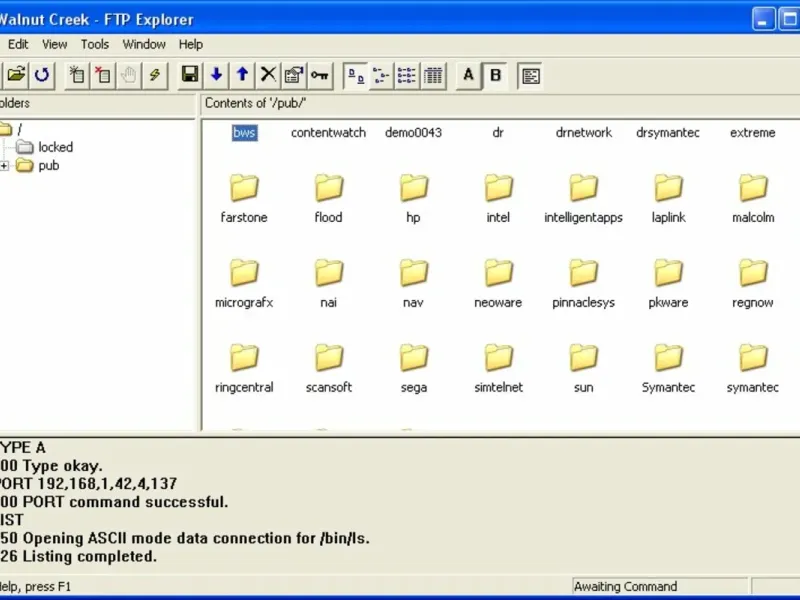Select the root '/' folder in the tree

point(20,129)
